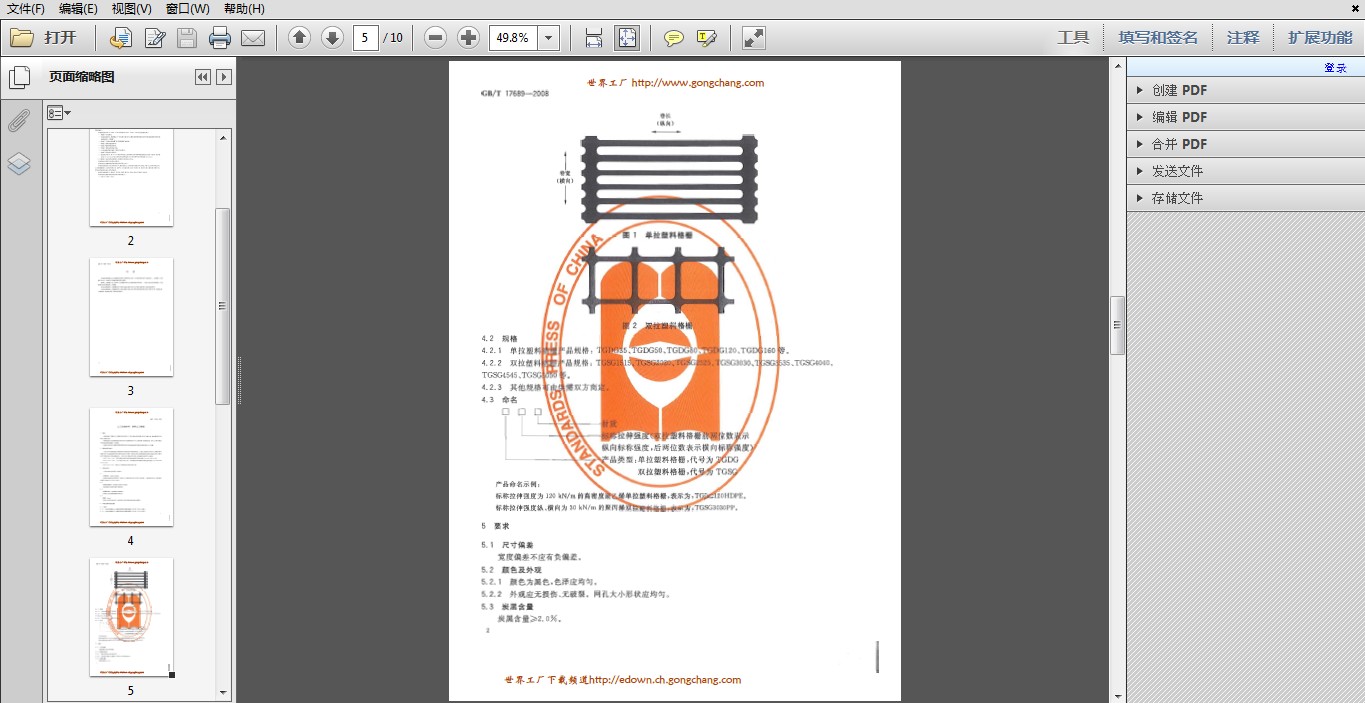1365x703 pixels.
Task: Open the 注释 pane
Action: 1243,38
